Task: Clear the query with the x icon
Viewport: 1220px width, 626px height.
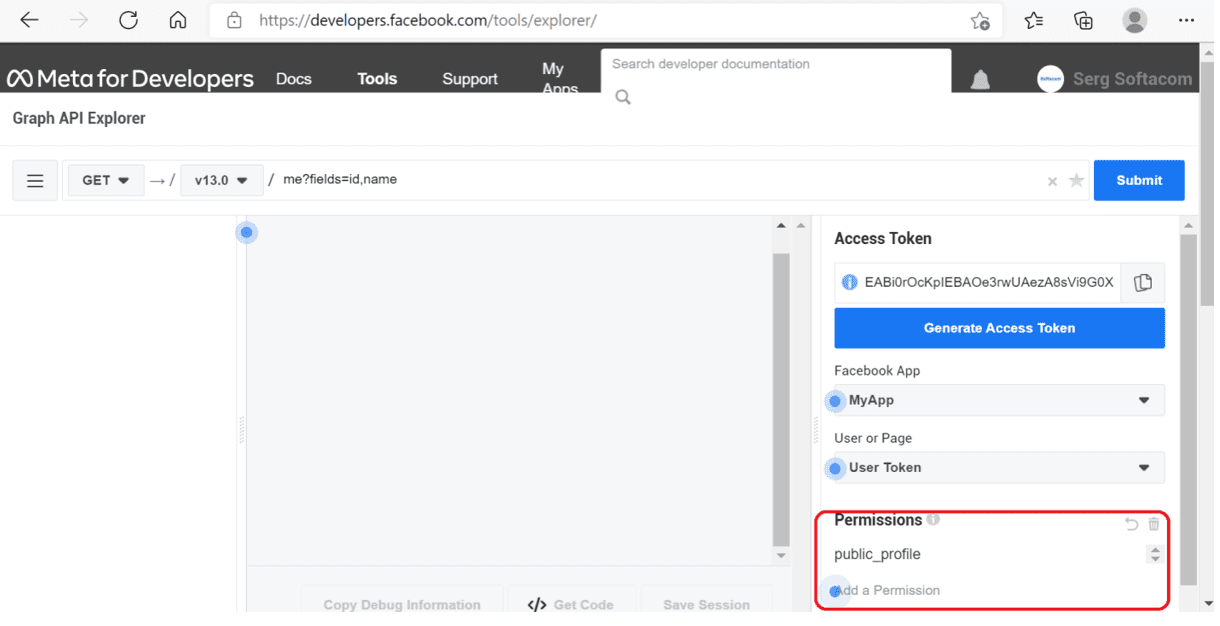Action: click(x=1052, y=182)
